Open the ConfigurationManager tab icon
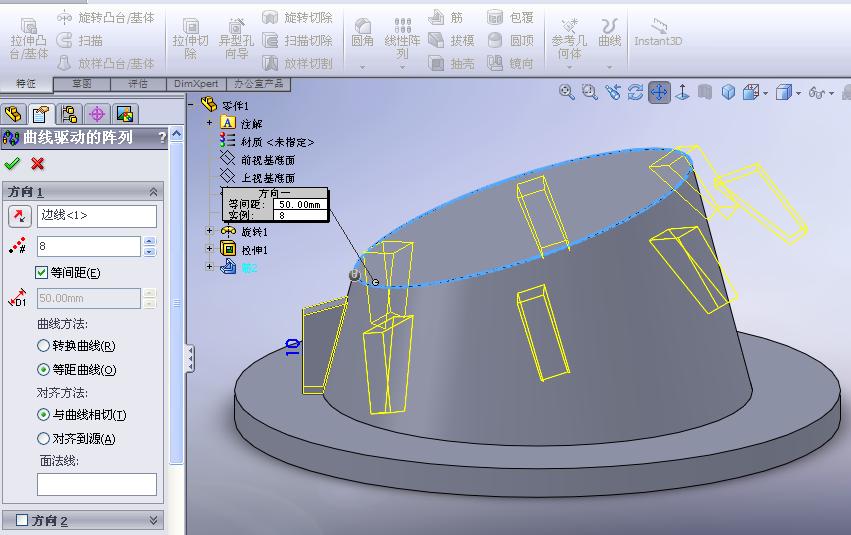This screenshot has width=851, height=535. (x=69, y=114)
